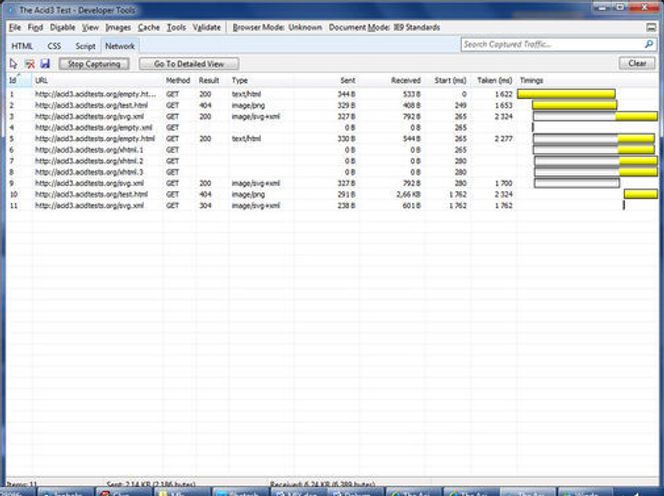This screenshot has width=664, height=496.
Task: Sort by the Method column header
Action: [178, 80]
